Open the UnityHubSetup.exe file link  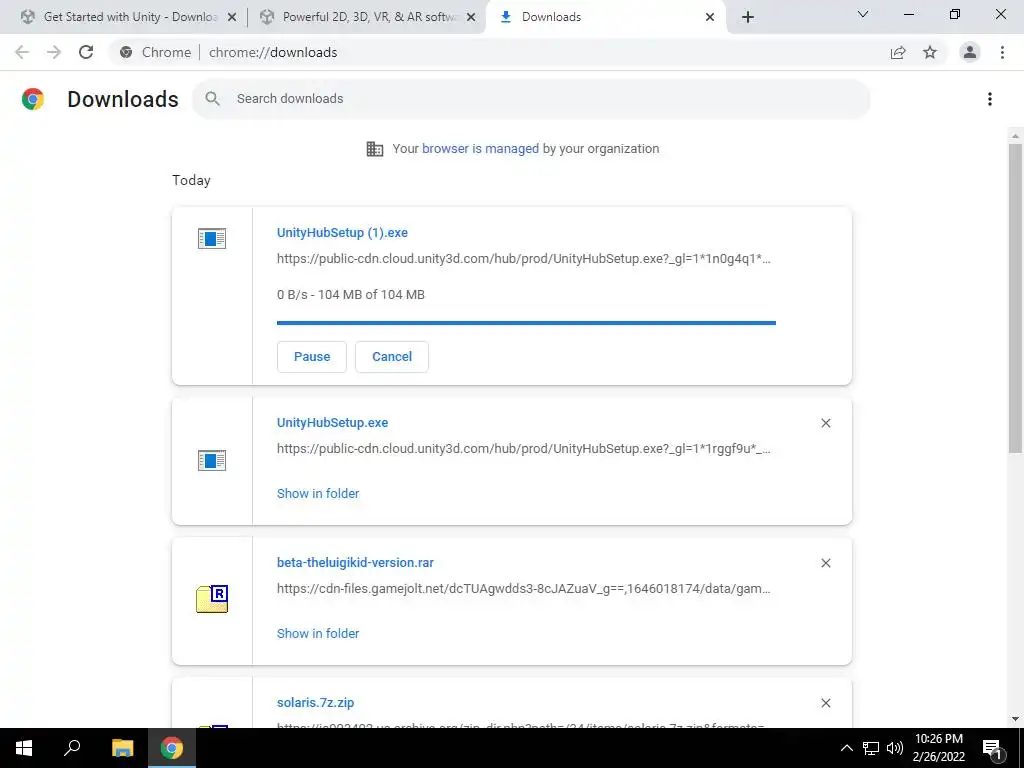click(332, 423)
